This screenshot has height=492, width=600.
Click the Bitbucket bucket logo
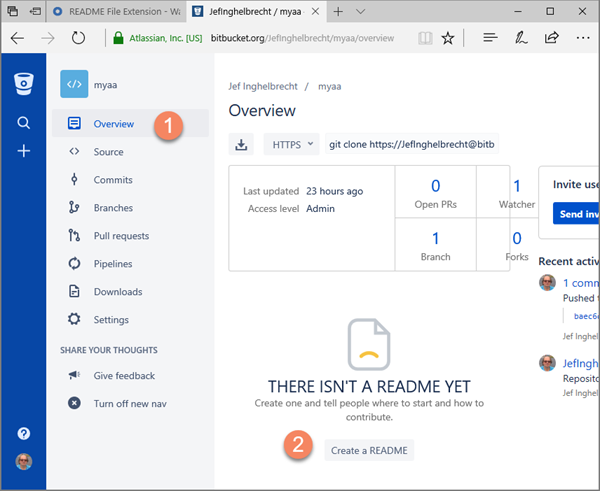coord(24,83)
